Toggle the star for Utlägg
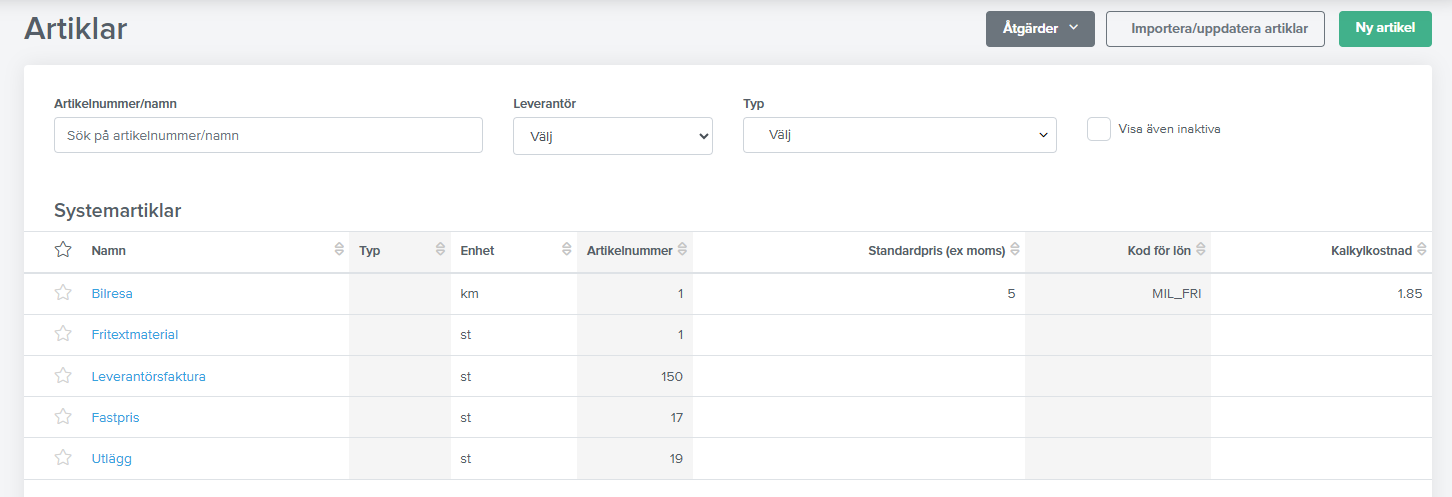 click(x=63, y=458)
